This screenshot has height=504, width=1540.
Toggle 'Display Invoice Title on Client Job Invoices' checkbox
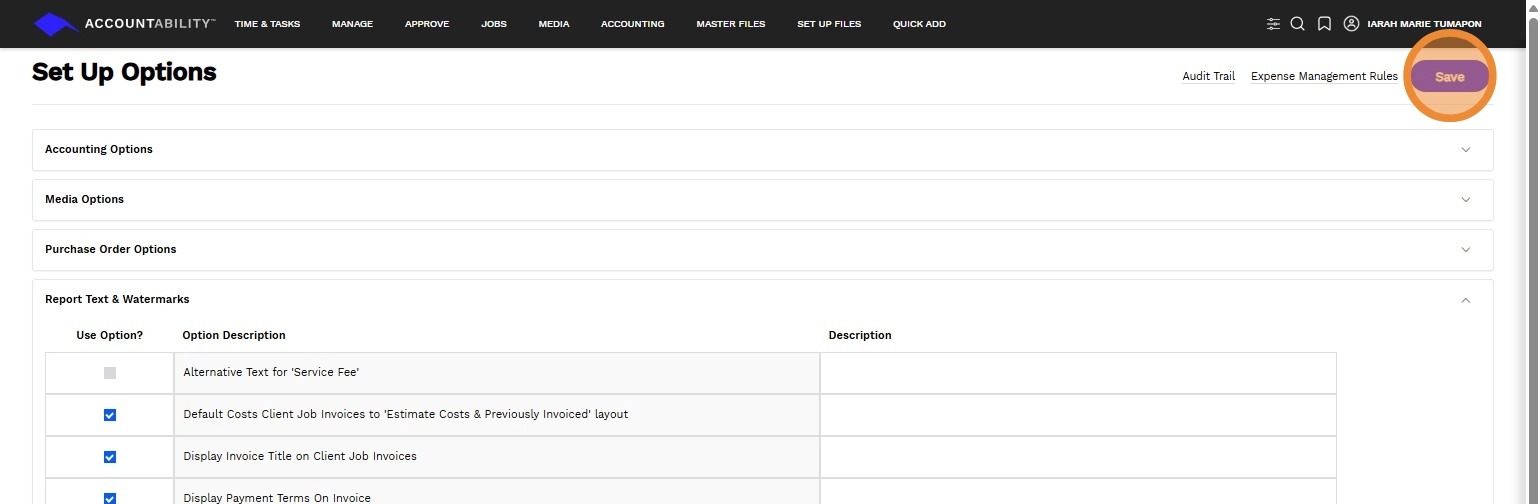coord(110,457)
